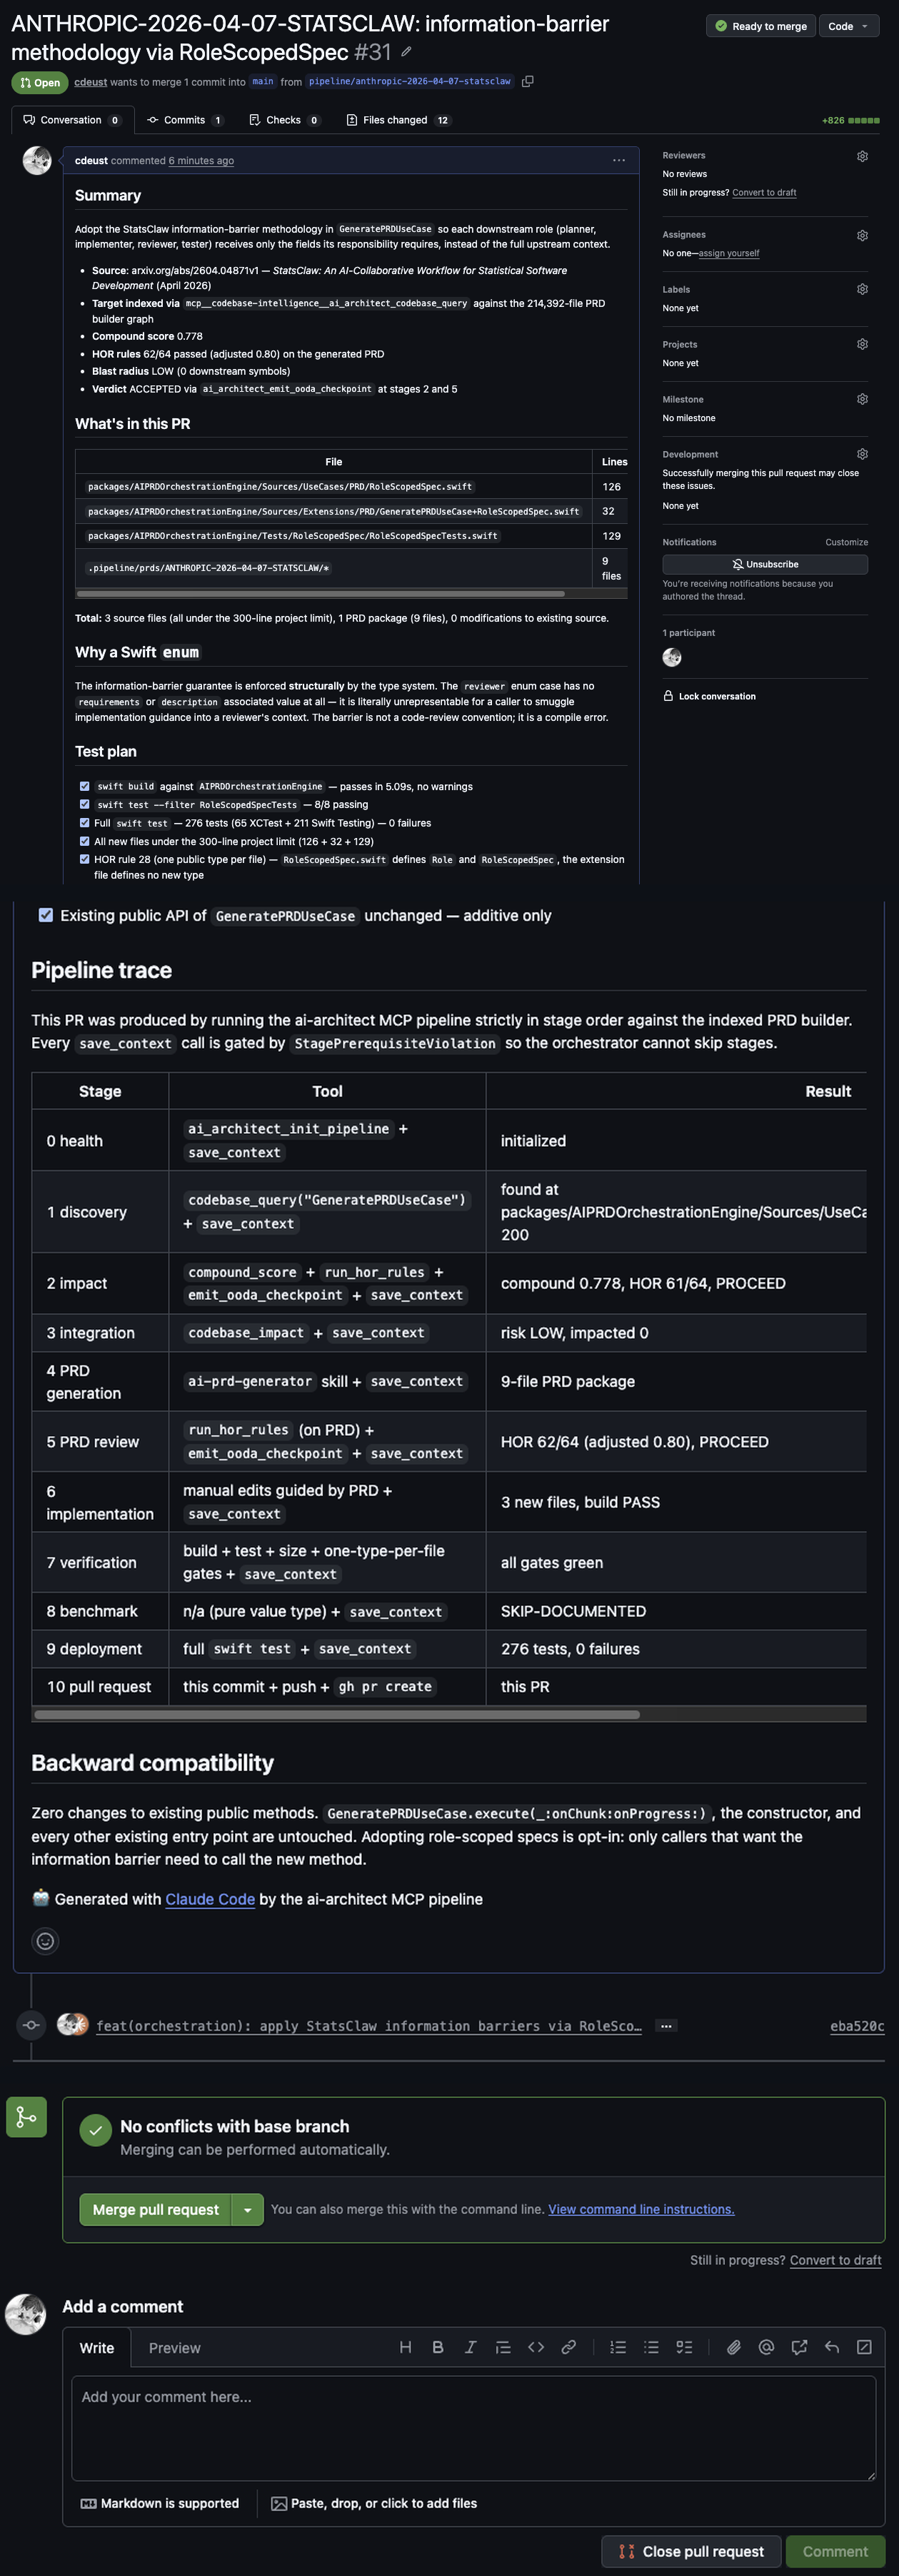The height and width of the screenshot is (2576, 899).
Task: Open the merge options dropdown arrow
Action: [247, 2210]
